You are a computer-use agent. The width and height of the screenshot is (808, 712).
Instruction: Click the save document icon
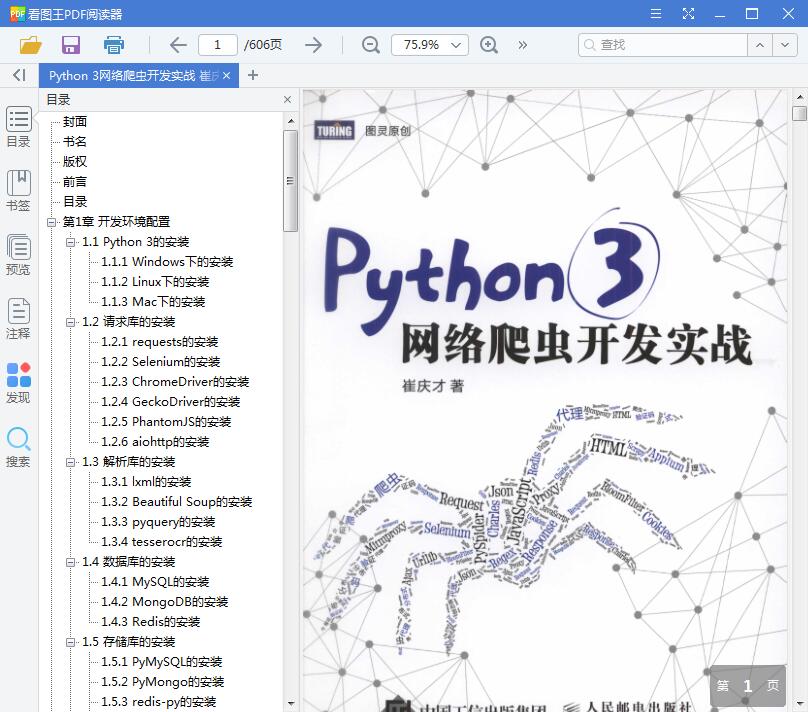pyautogui.click(x=70, y=44)
